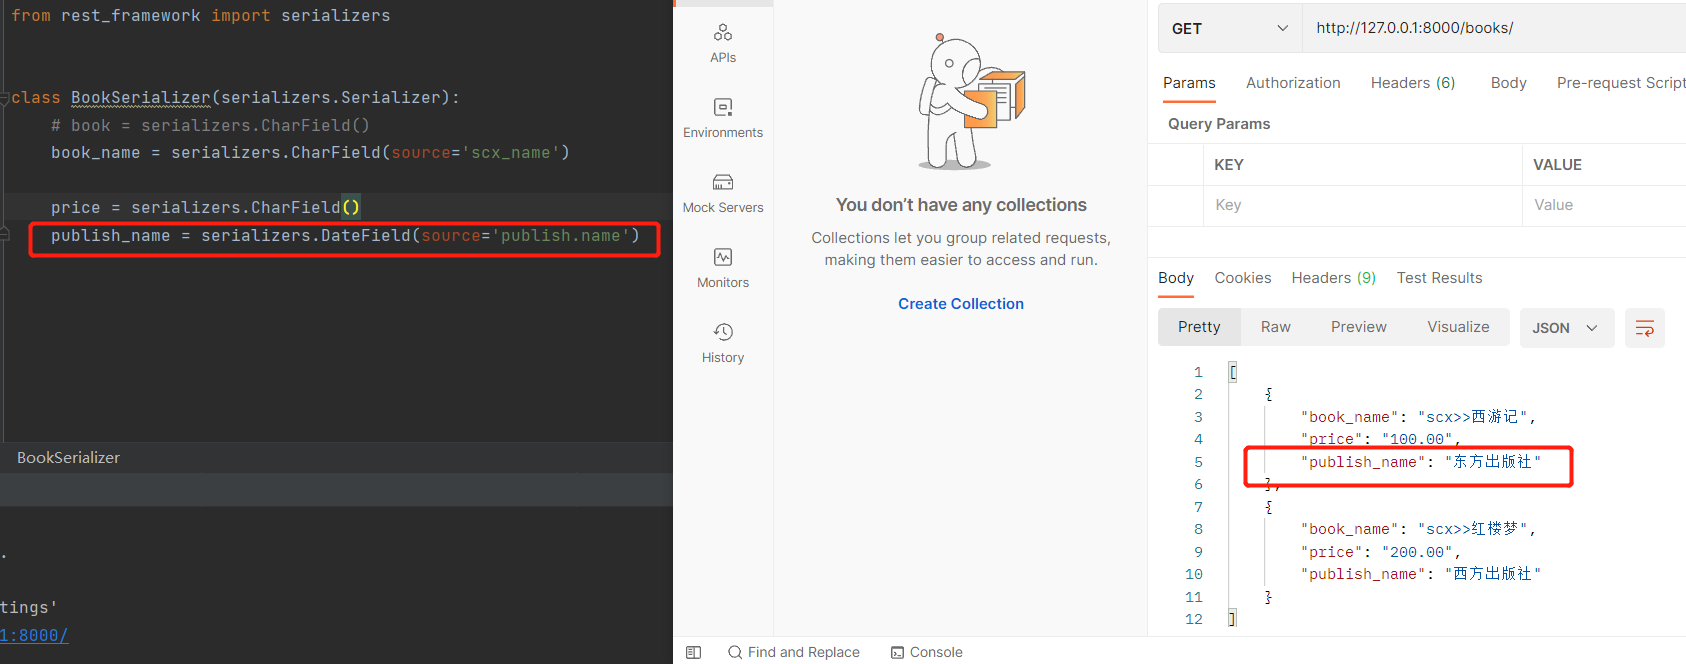Image resolution: width=1686 pixels, height=664 pixels.
Task: Select the Raw response view
Action: point(1275,327)
